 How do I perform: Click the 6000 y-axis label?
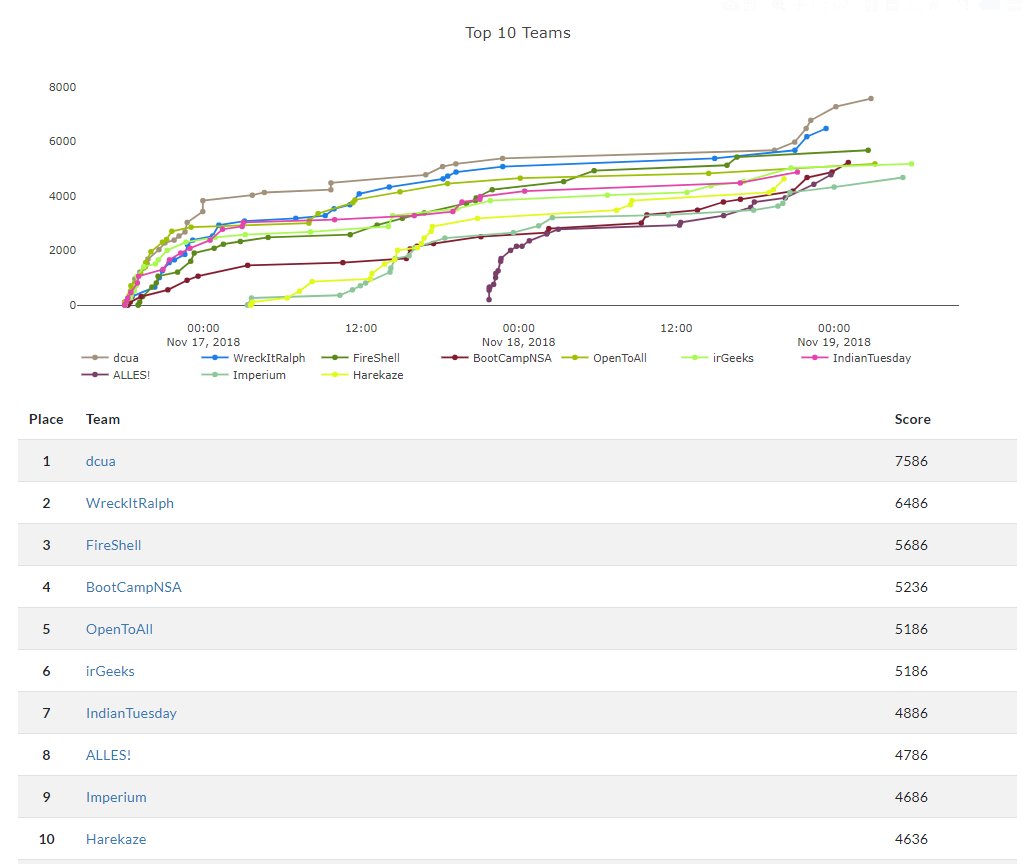click(62, 141)
